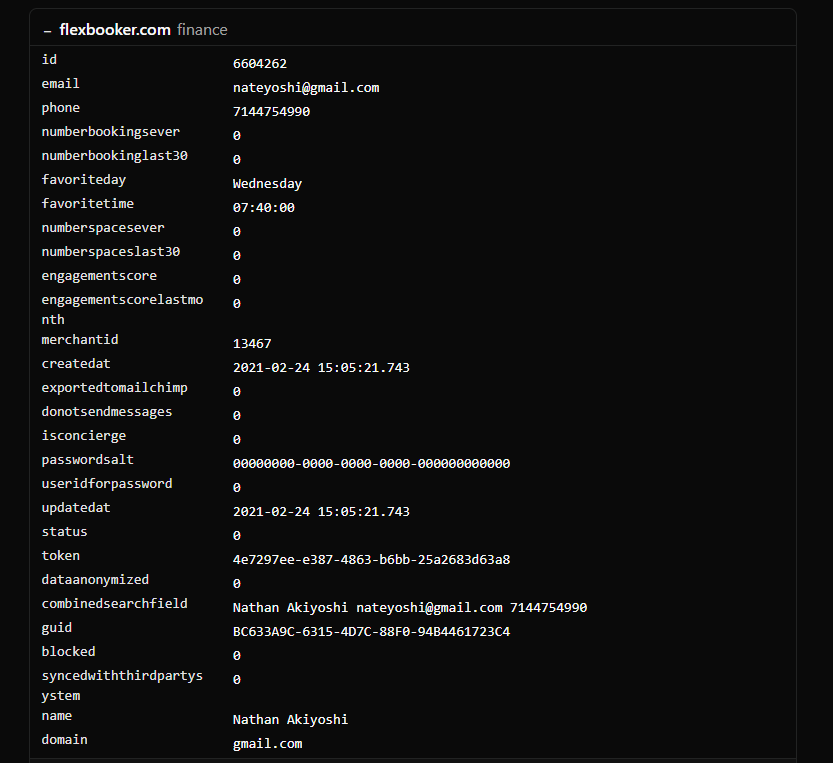The height and width of the screenshot is (763, 833).
Task: Click the favoritetime value 07:40:00
Action: (263, 208)
